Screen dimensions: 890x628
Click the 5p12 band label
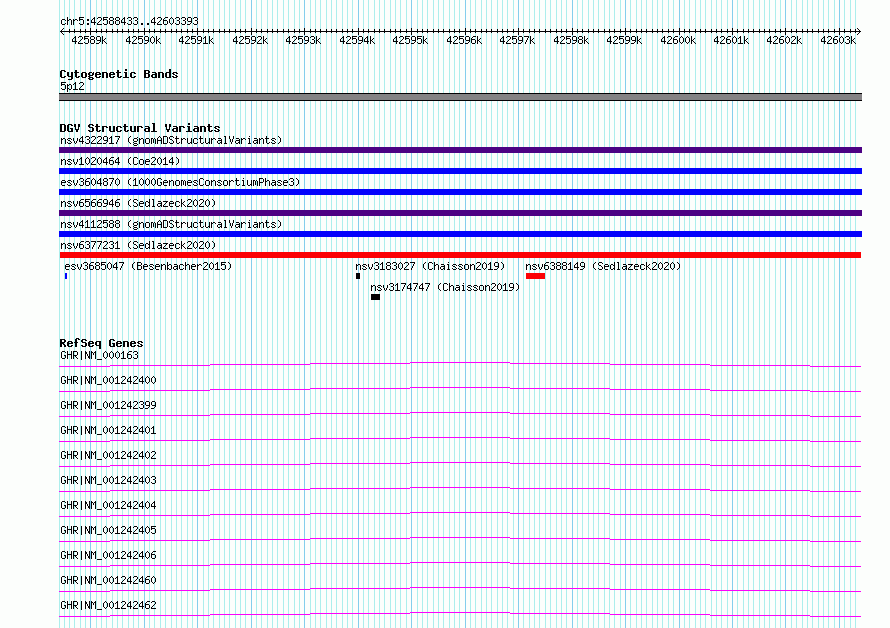[72, 86]
